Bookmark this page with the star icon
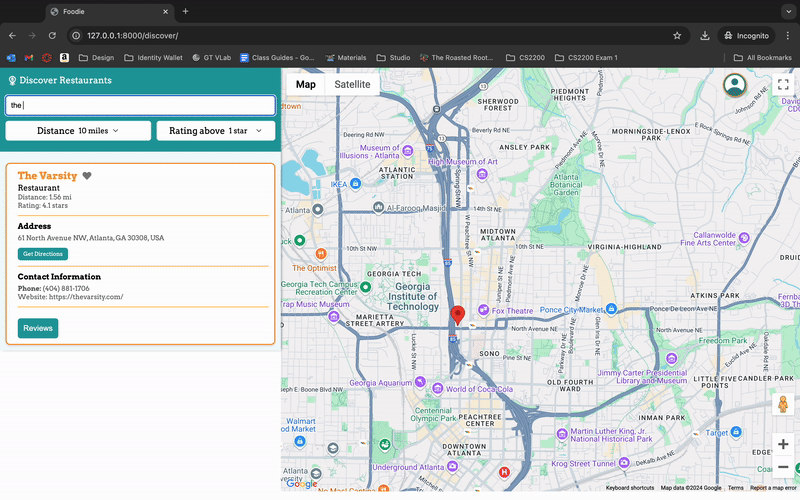This screenshot has width=800, height=500. 677,36
